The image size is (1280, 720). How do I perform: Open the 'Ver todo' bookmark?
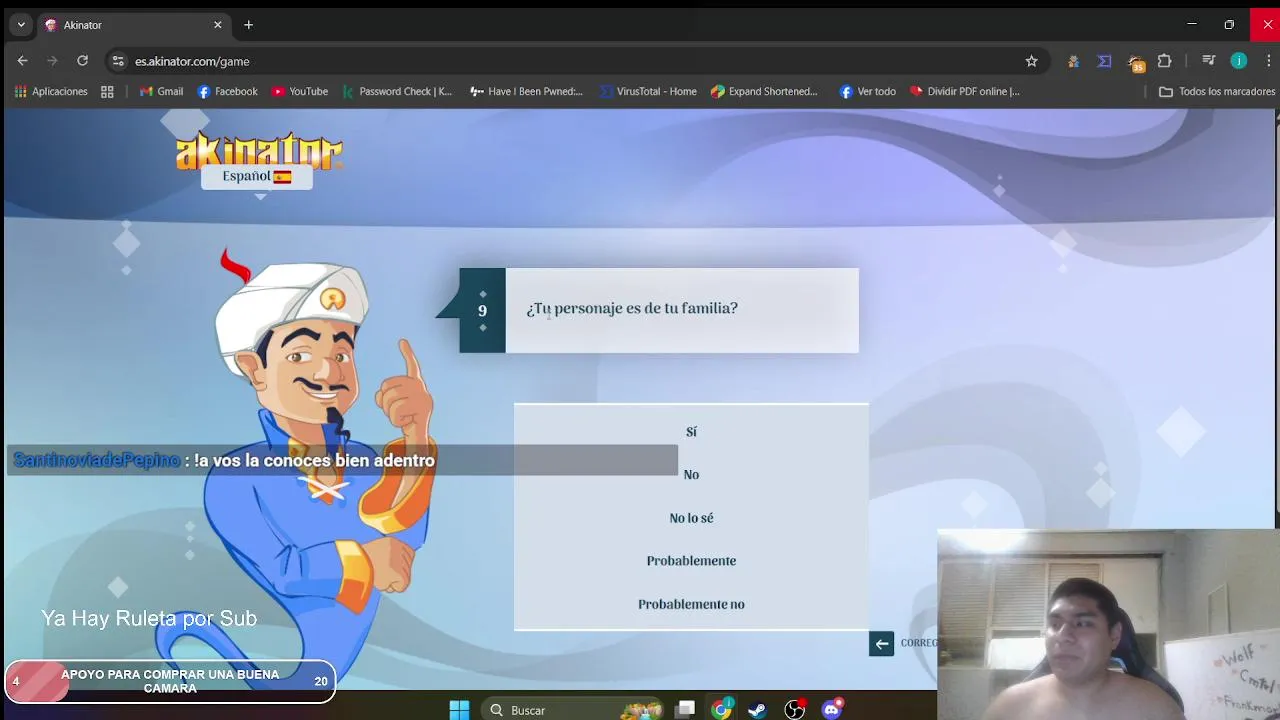coord(867,91)
